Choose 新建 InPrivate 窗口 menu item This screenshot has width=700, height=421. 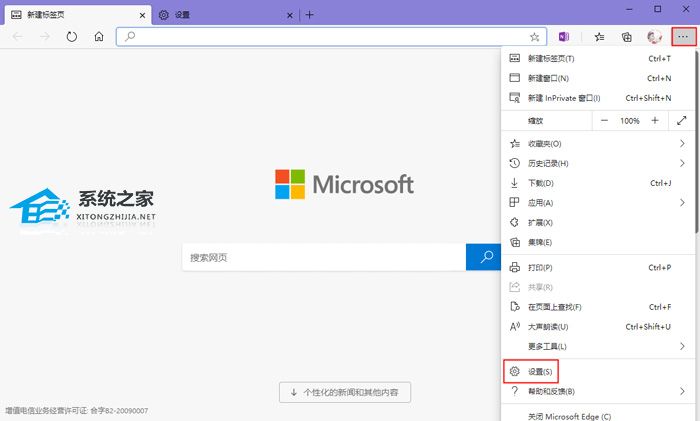[564, 98]
